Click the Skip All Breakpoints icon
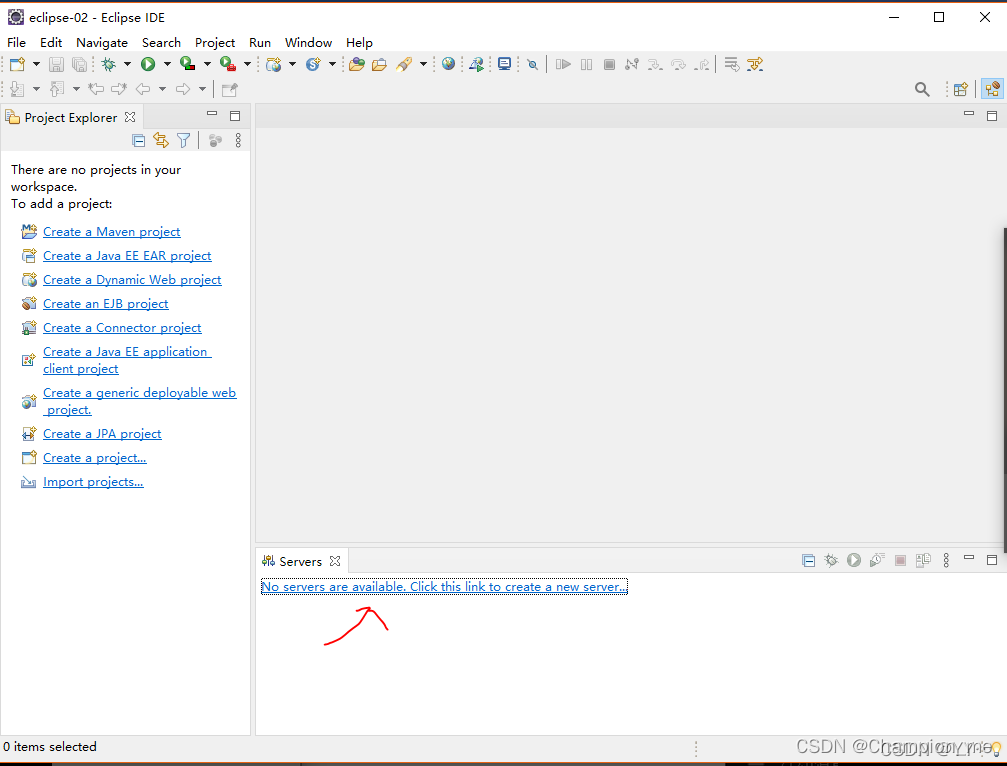The width and height of the screenshot is (1007, 766). pos(532,64)
